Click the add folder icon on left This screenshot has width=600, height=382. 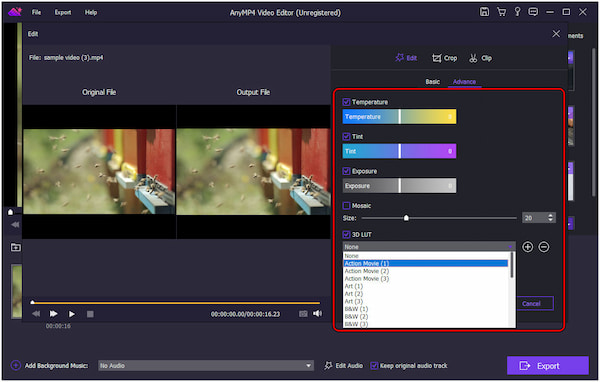click(x=16, y=247)
